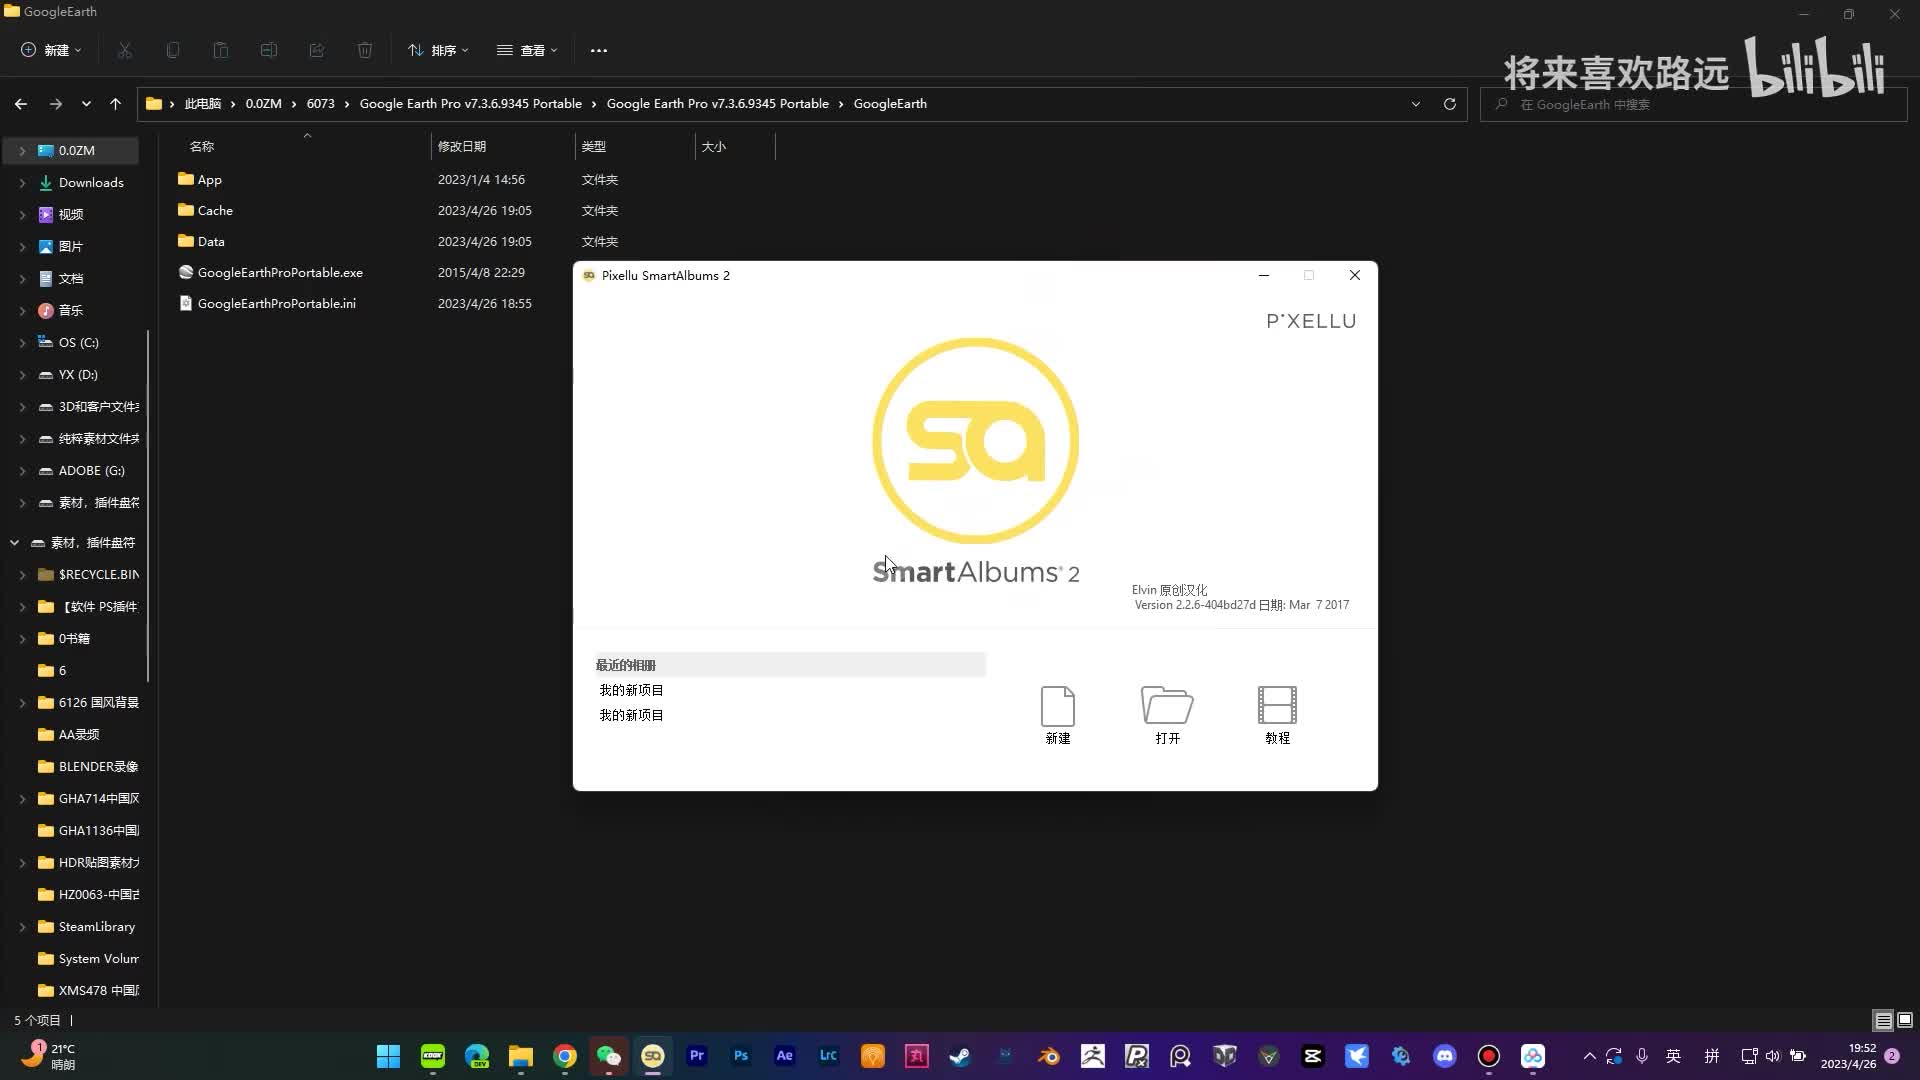The height and width of the screenshot is (1080, 1920).
Task: Click the Open (打开) folder icon
Action: tap(1167, 706)
